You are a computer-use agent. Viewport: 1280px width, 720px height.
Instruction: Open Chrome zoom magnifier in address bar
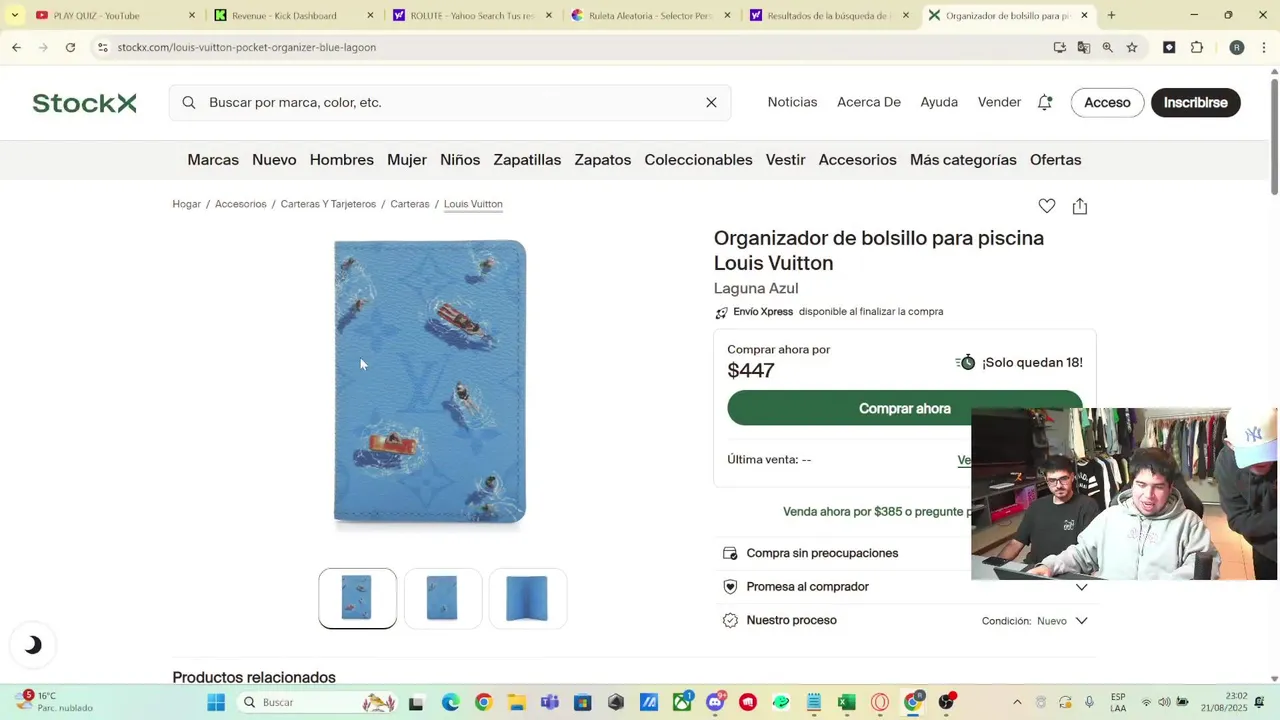click(1108, 47)
